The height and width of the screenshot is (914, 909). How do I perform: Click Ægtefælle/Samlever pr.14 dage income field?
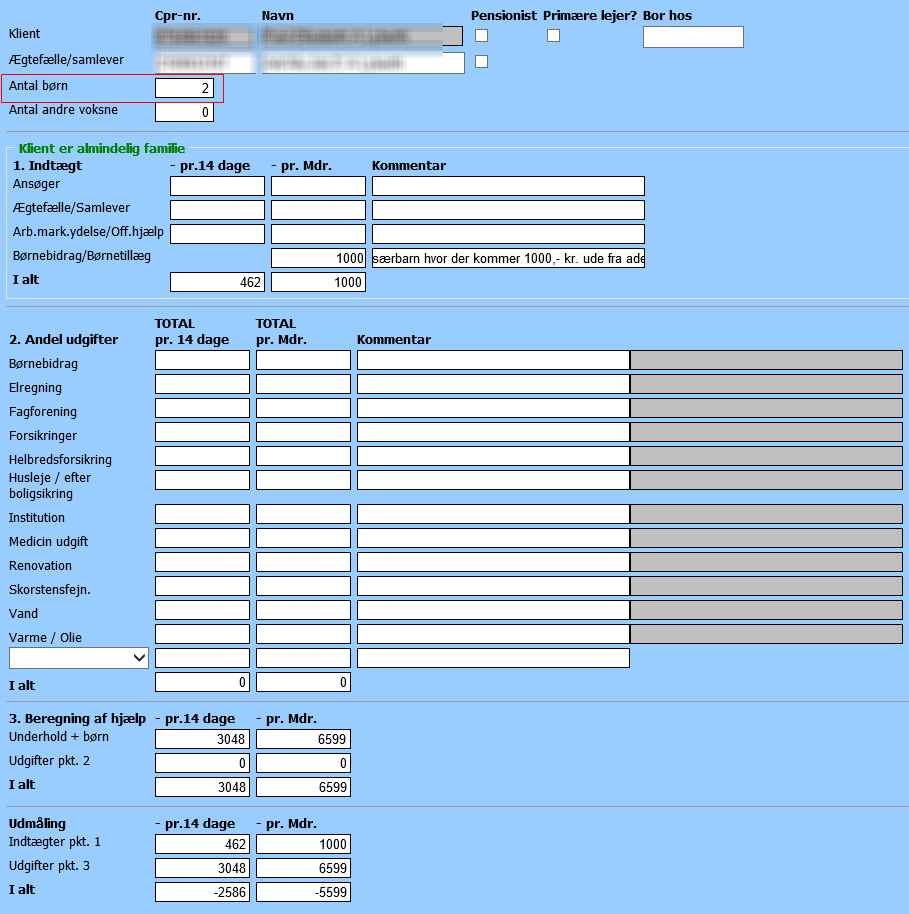pos(217,210)
